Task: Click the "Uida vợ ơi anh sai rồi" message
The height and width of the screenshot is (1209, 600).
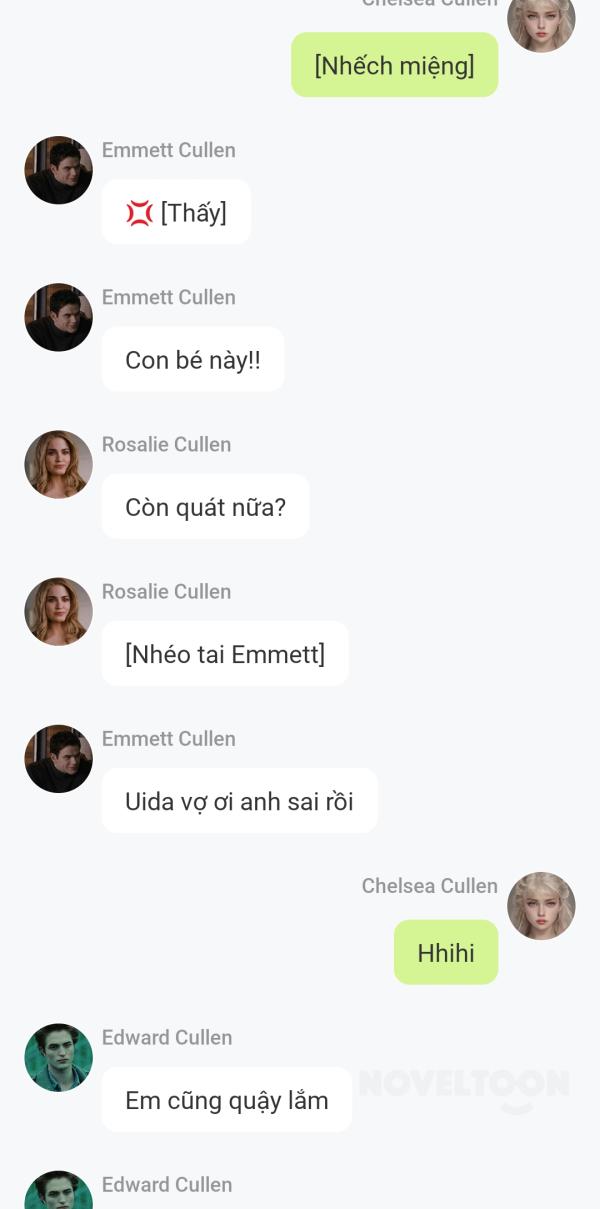Action: point(239,801)
